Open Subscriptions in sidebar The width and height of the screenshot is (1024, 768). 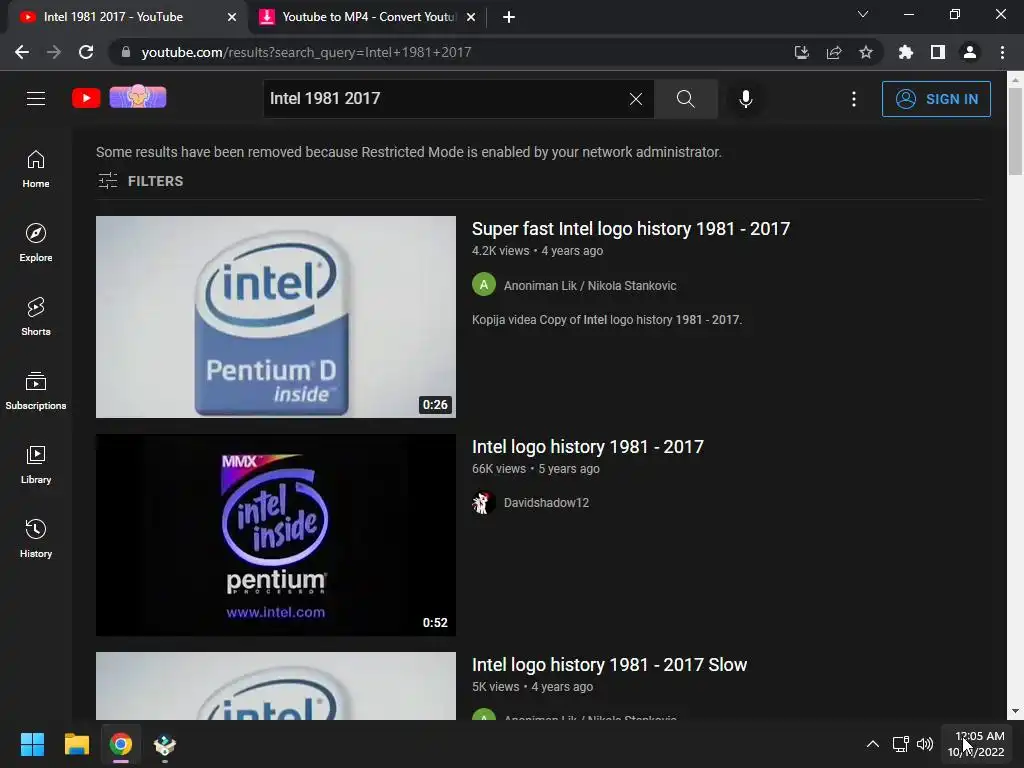tap(36, 391)
